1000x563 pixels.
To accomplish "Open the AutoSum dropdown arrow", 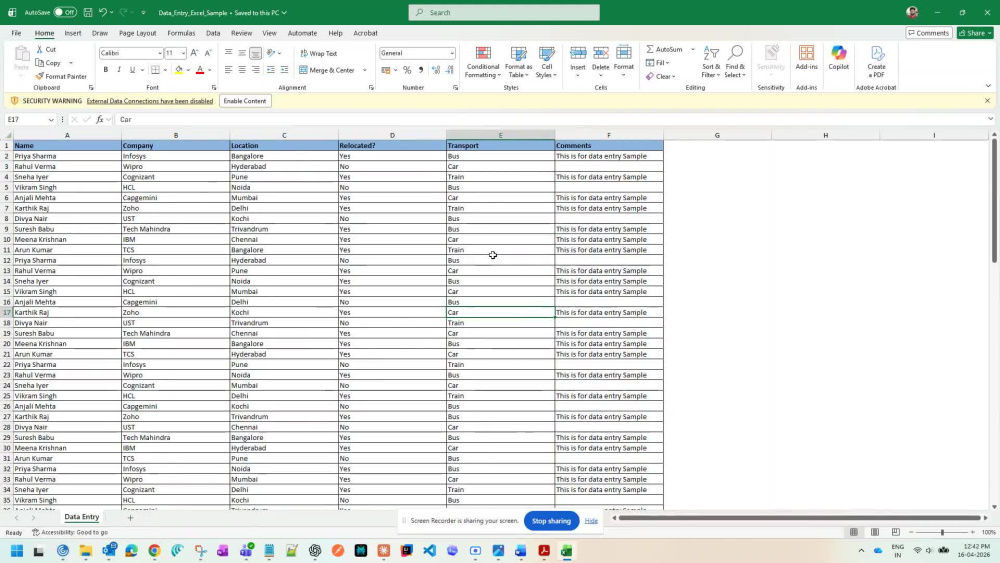I will click(693, 49).
